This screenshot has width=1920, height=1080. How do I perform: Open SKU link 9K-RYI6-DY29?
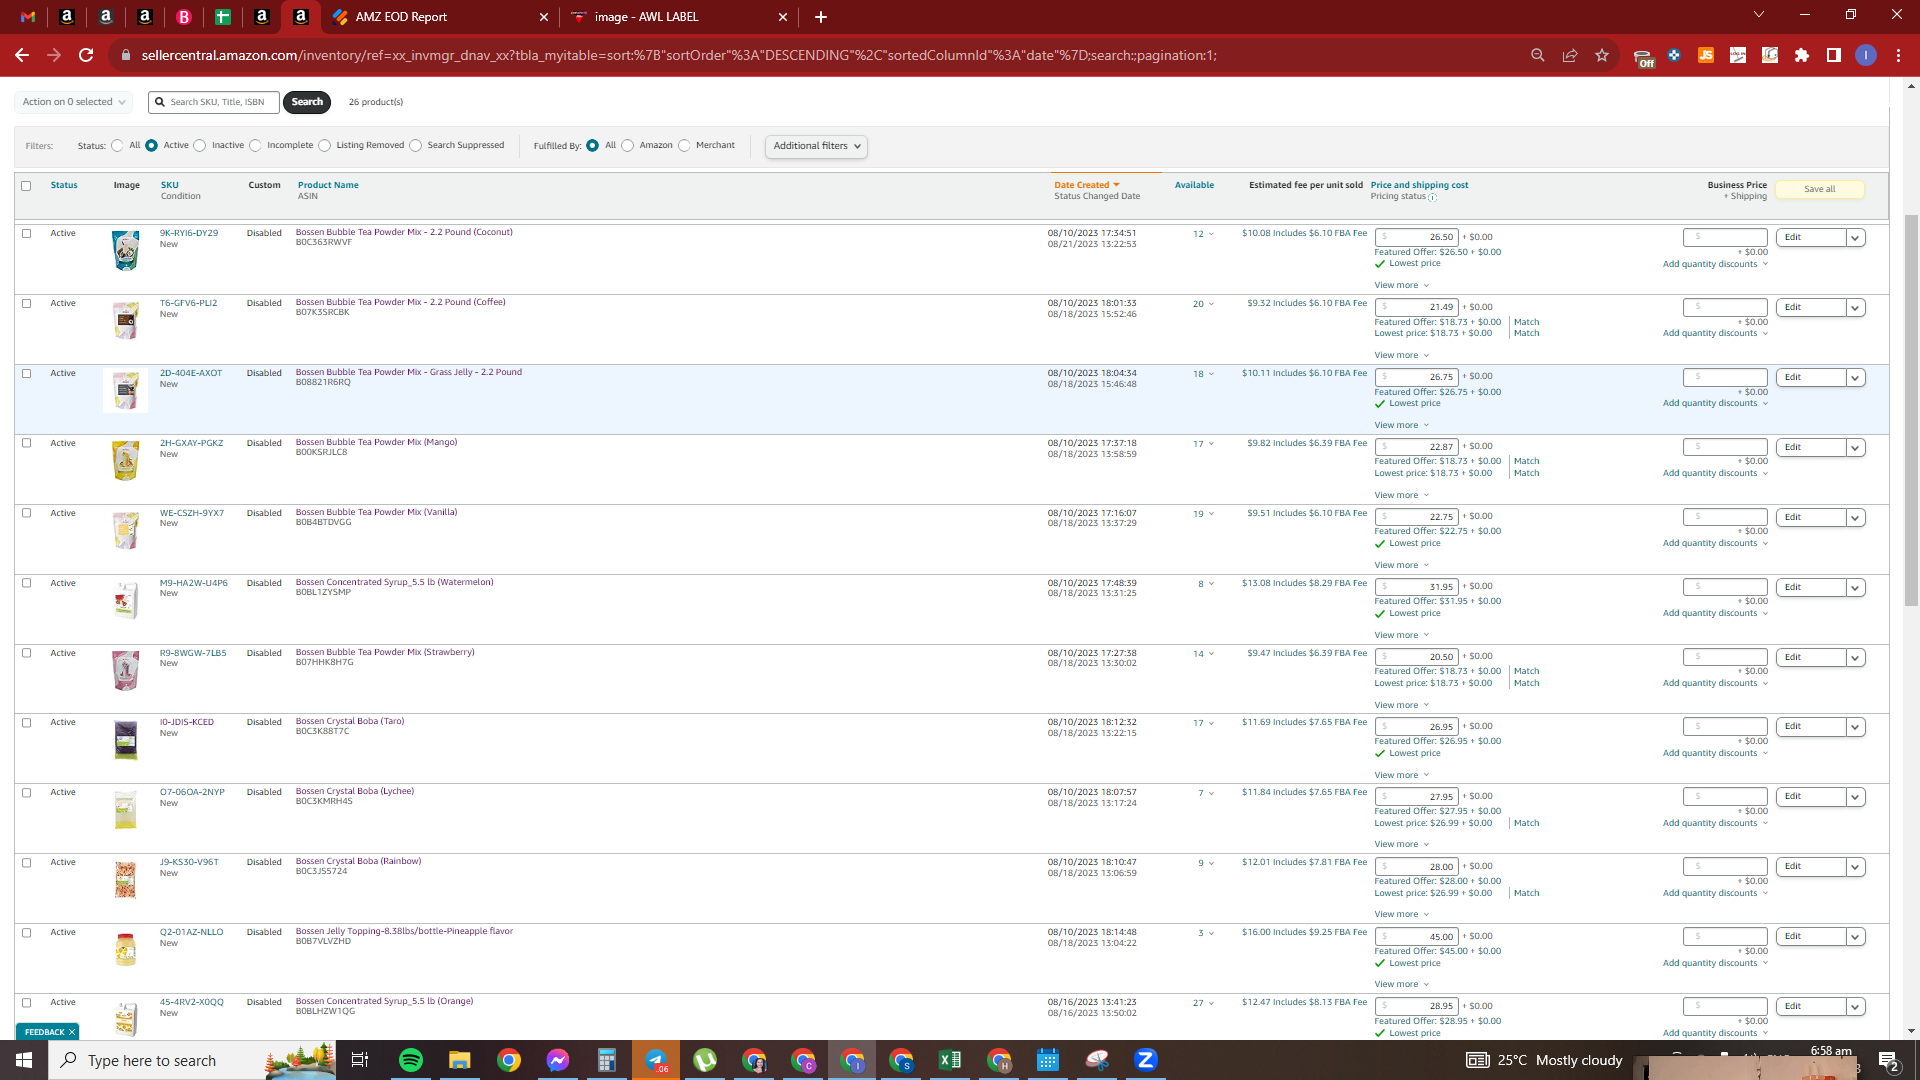point(189,233)
